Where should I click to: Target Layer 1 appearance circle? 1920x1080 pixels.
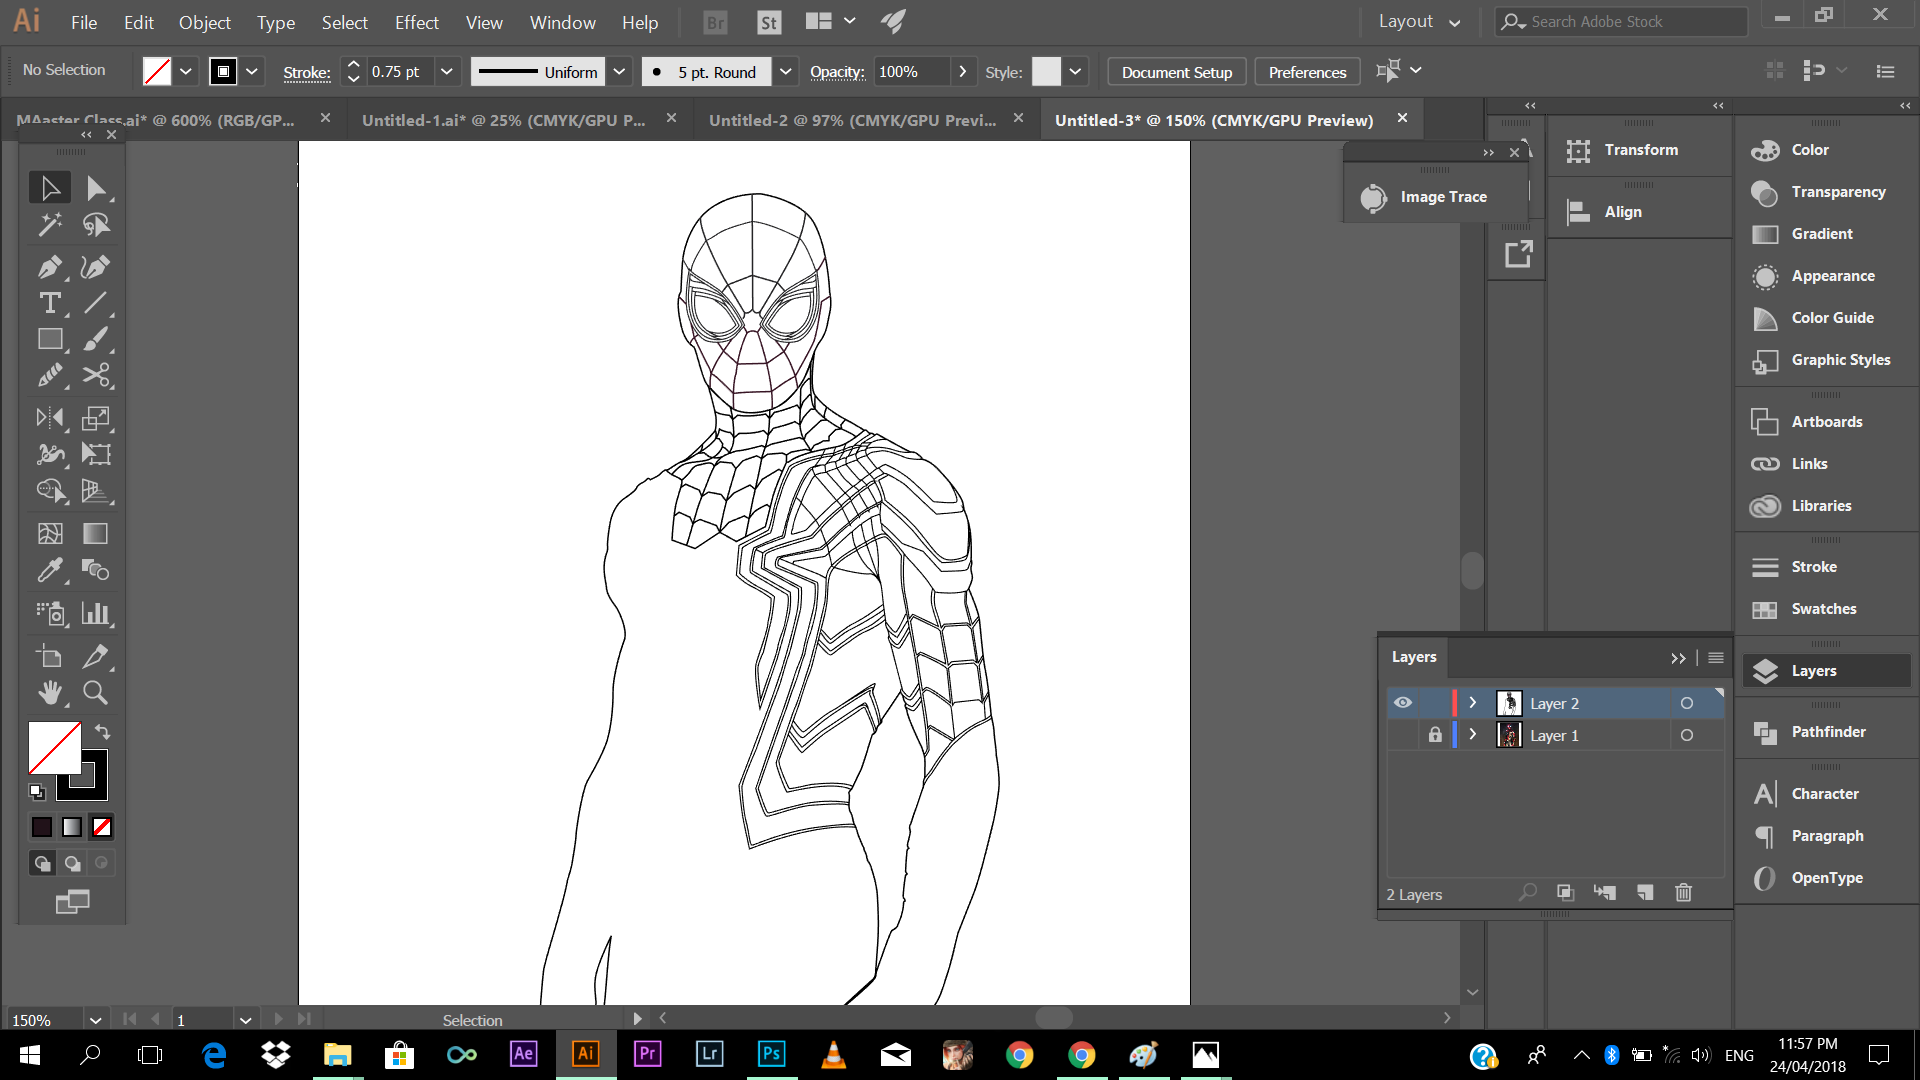(1687, 735)
